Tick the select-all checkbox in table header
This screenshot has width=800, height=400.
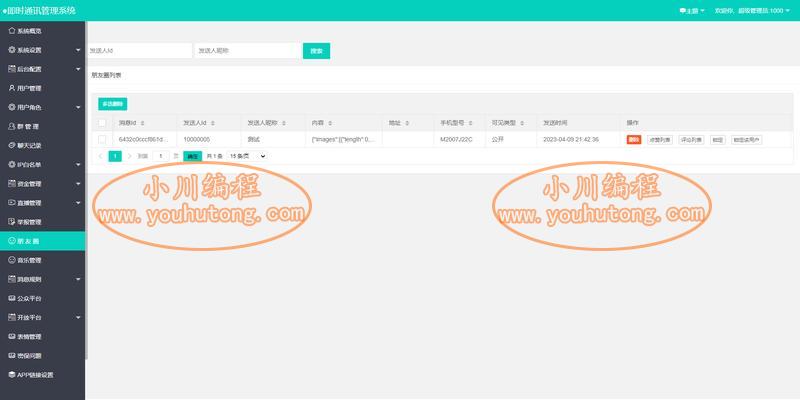tap(102, 123)
